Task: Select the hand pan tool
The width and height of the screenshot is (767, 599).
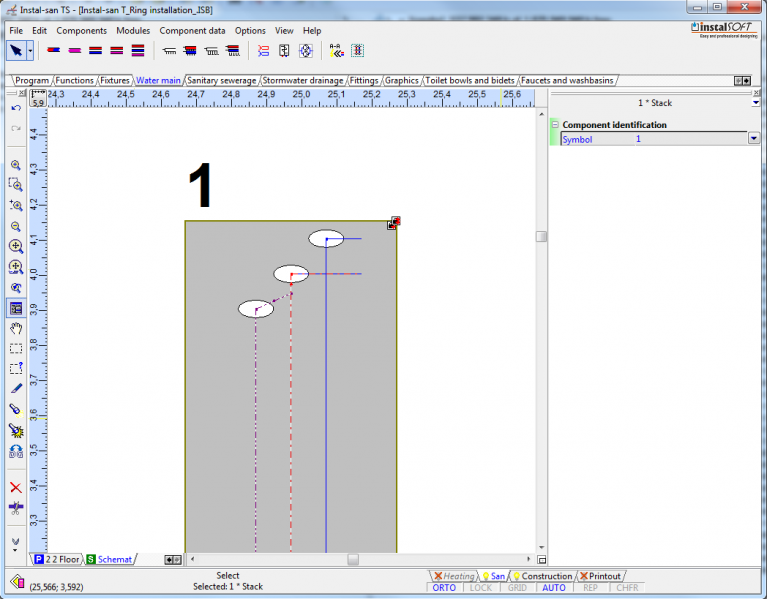Action: pos(16,328)
